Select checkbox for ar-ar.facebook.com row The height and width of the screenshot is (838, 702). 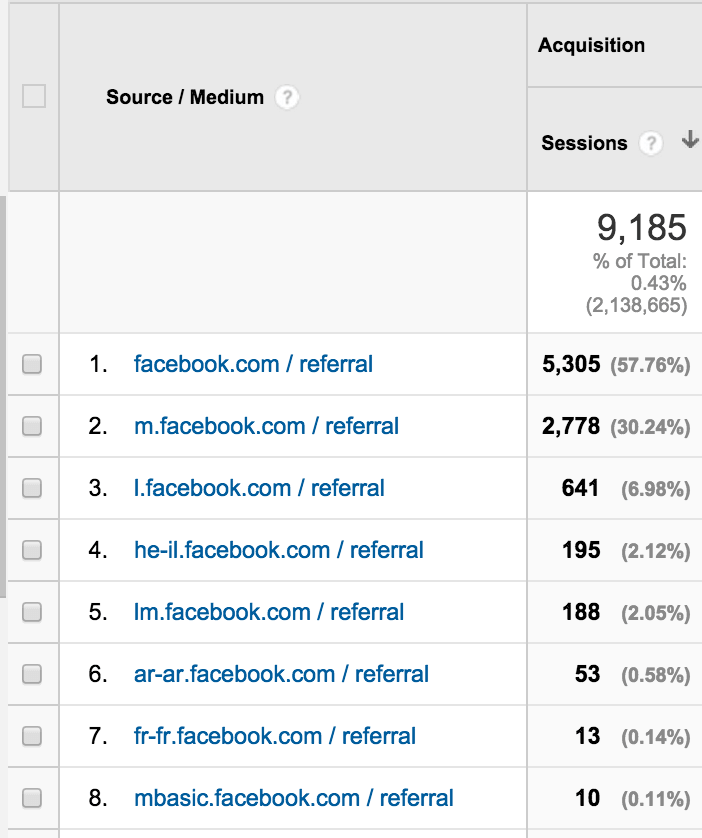[x=32, y=674]
